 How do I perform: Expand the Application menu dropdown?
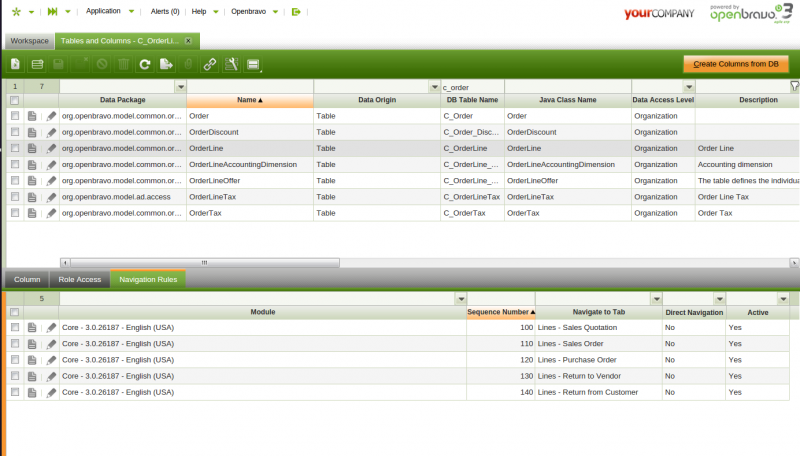pyautogui.click(x=110, y=11)
